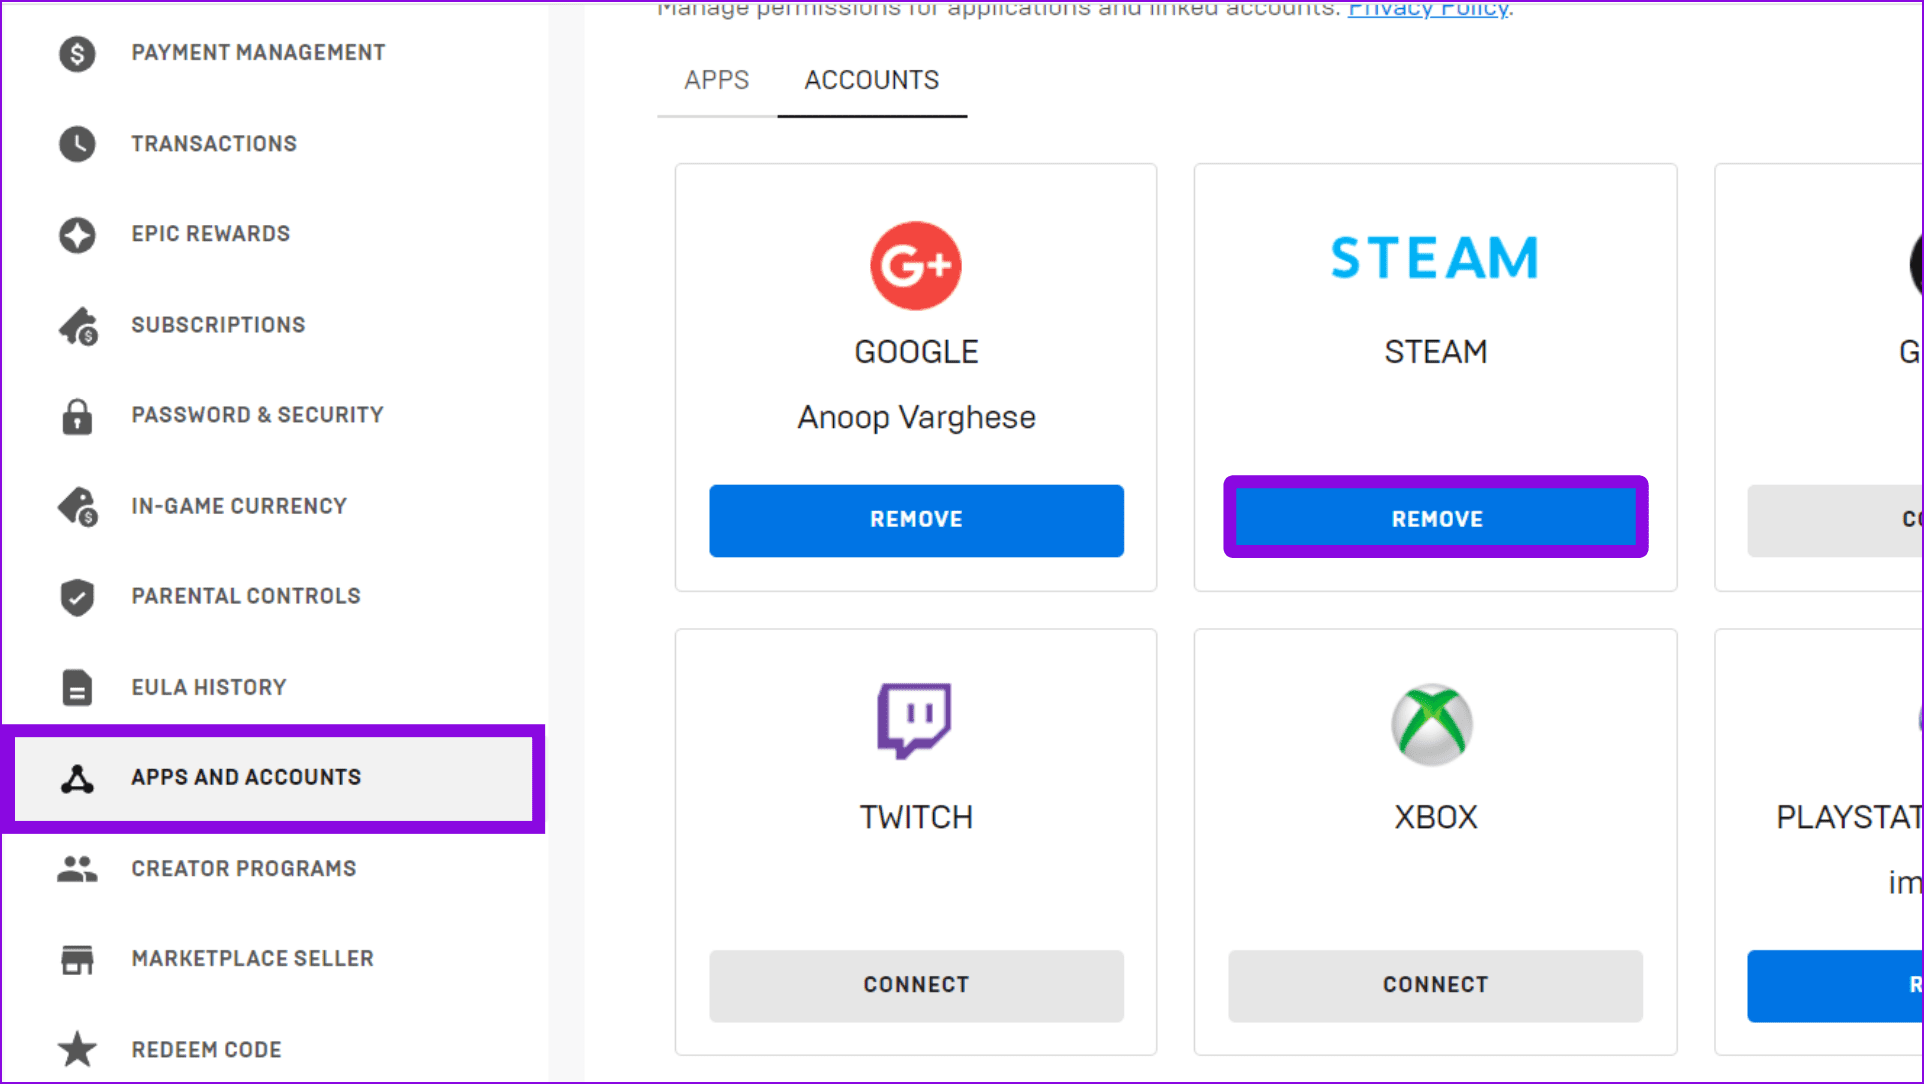Open Payment Management in the sidebar
The image size is (1924, 1086).
[x=258, y=53]
